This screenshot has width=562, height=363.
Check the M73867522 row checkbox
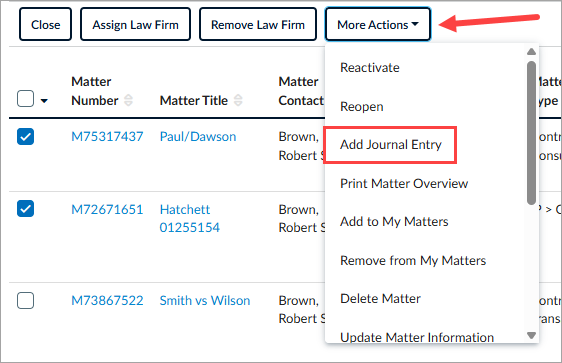coord(25,300)
